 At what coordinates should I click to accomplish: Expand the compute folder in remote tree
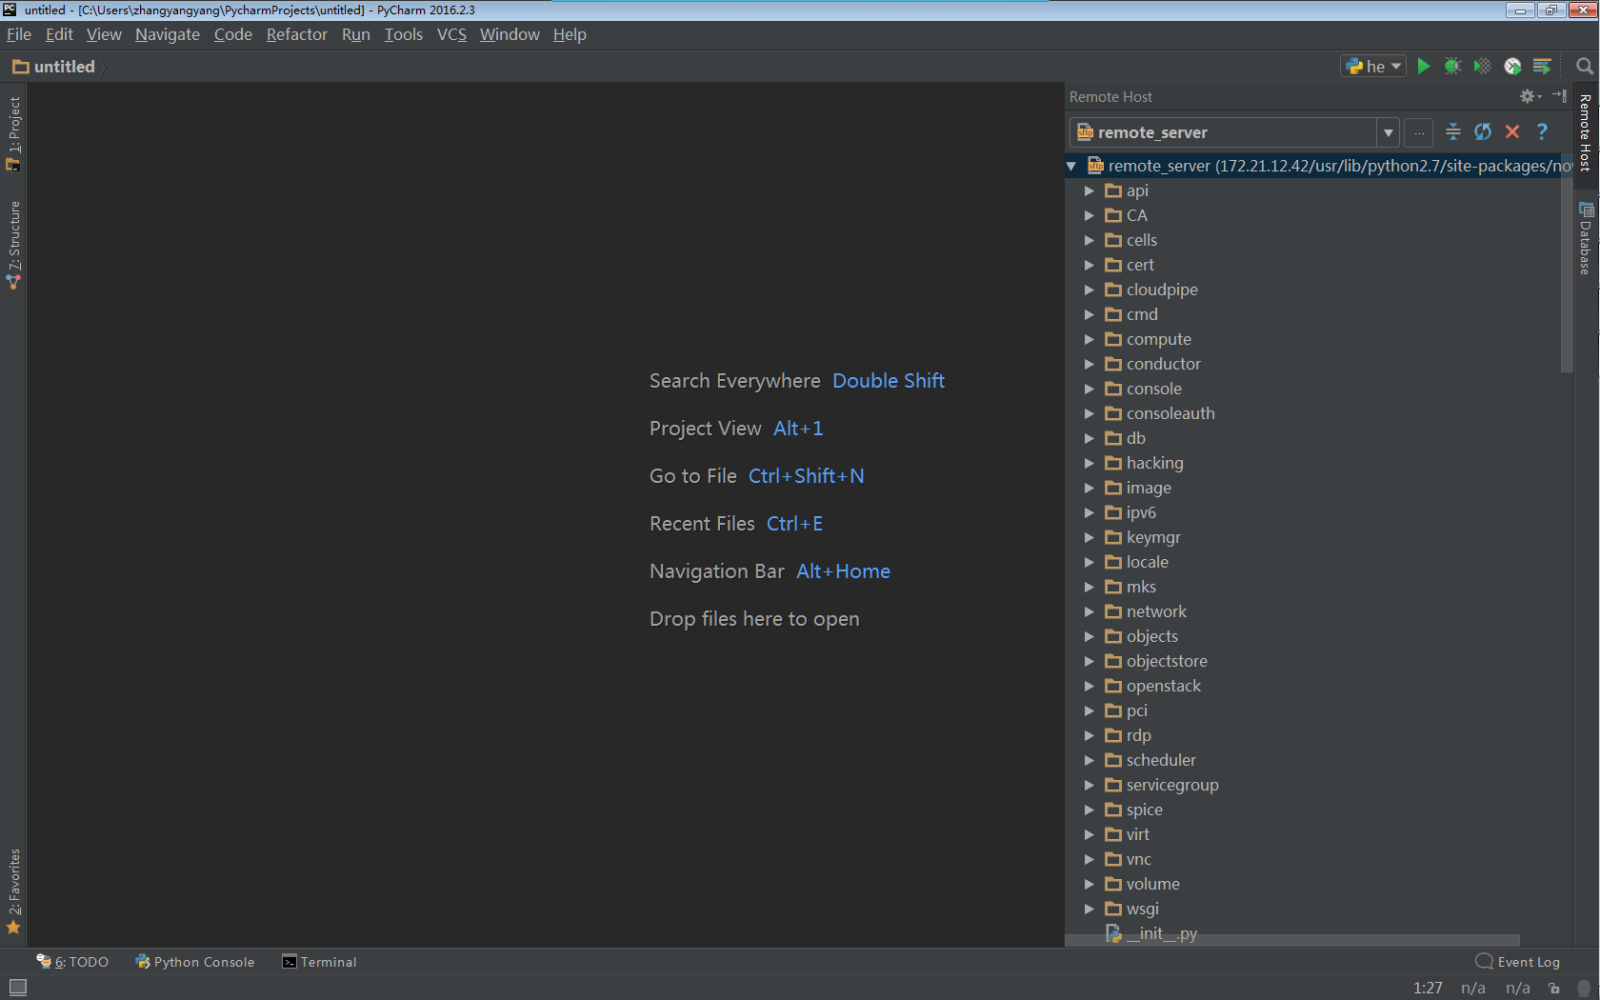coord(1089,339)
